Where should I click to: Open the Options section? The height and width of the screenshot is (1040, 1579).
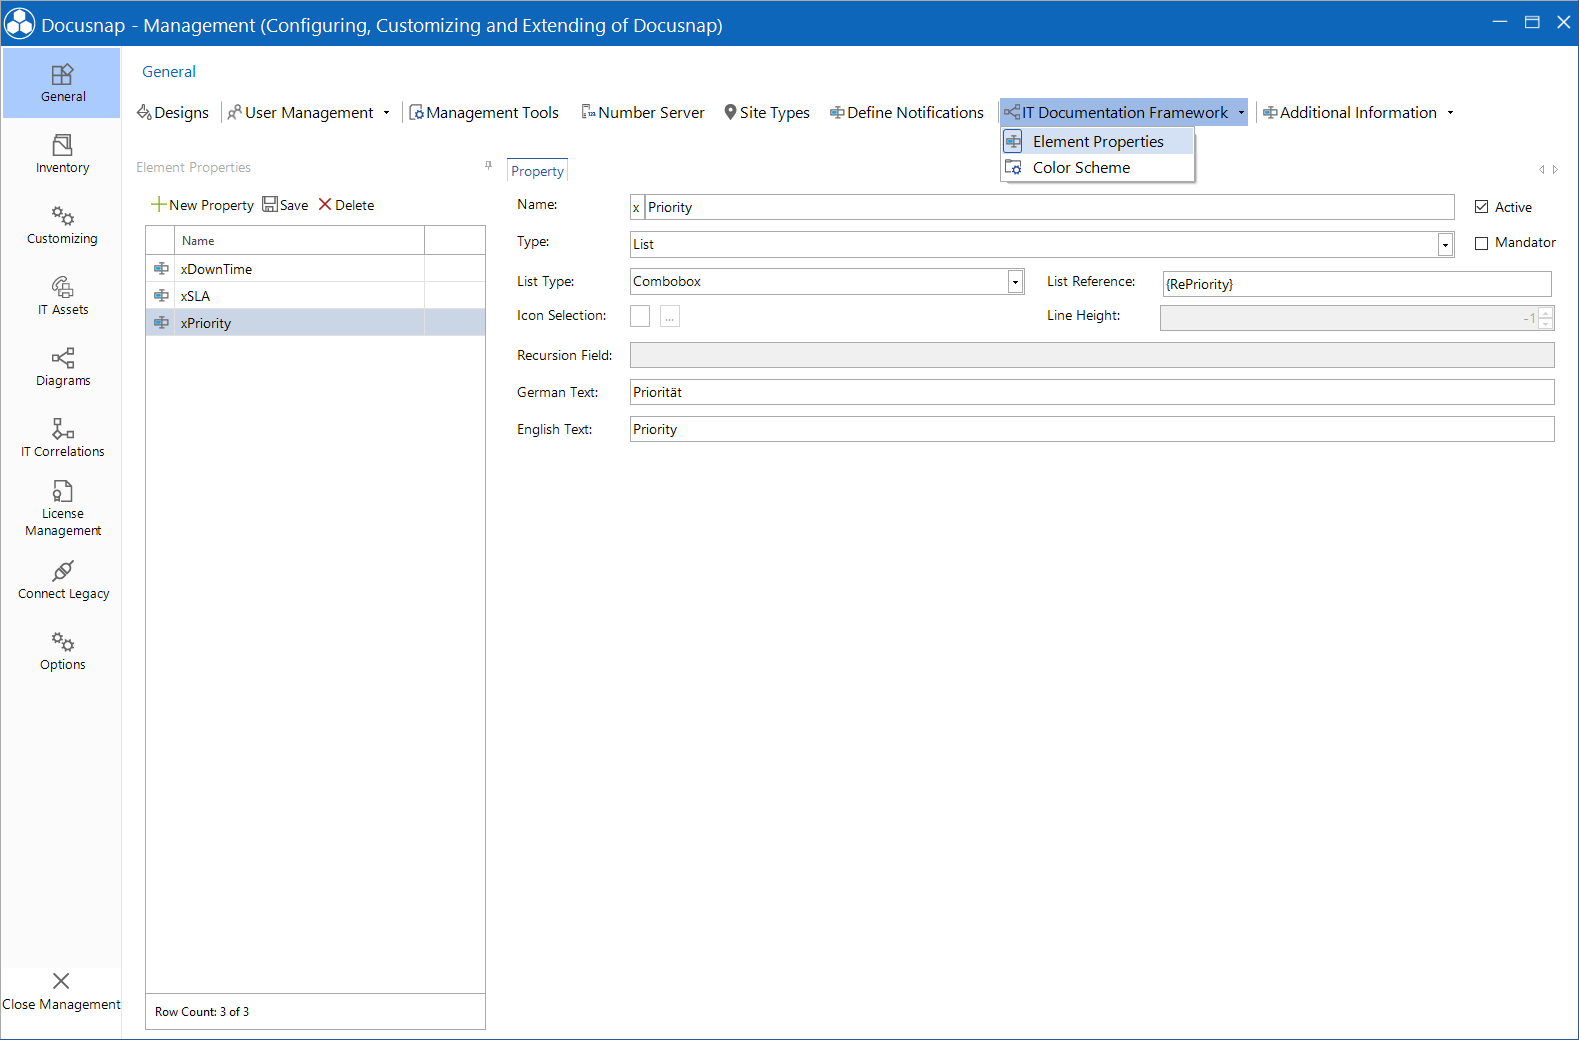(62, 651)
